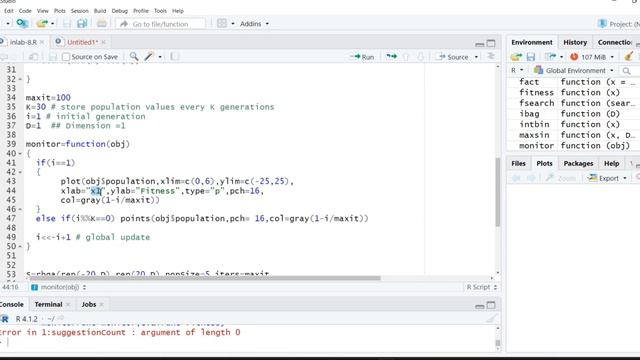Switch to the Files tab
This screenshot has height=360, width=640.
[x=518, y=163]
